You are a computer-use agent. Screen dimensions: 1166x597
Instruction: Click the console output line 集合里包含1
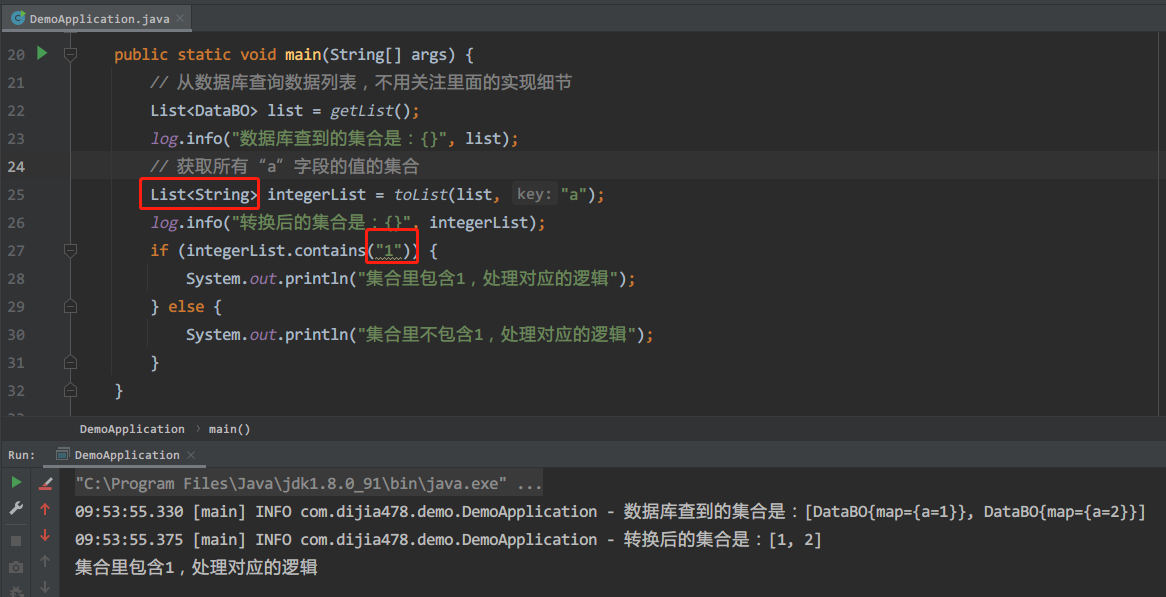coord(196,568)
